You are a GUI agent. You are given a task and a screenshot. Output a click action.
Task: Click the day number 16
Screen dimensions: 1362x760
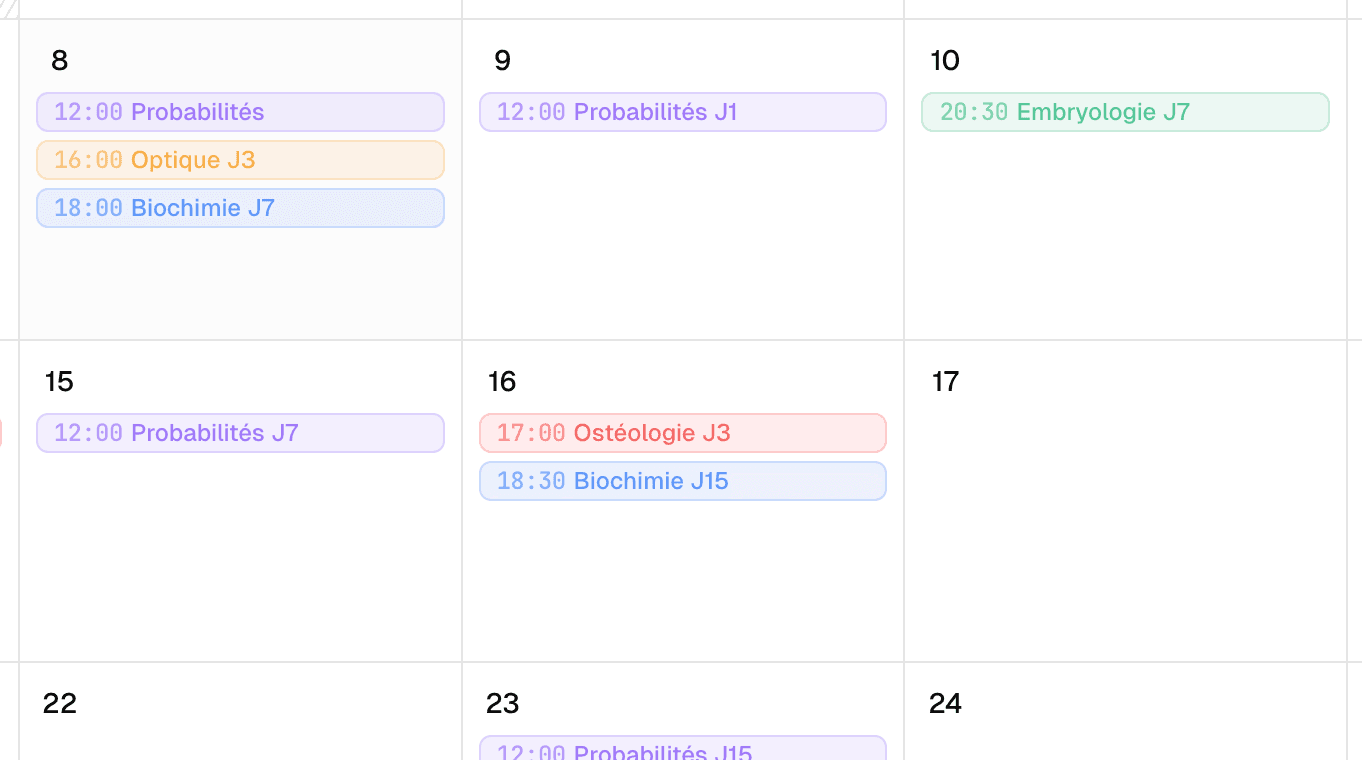coord(502,382)
